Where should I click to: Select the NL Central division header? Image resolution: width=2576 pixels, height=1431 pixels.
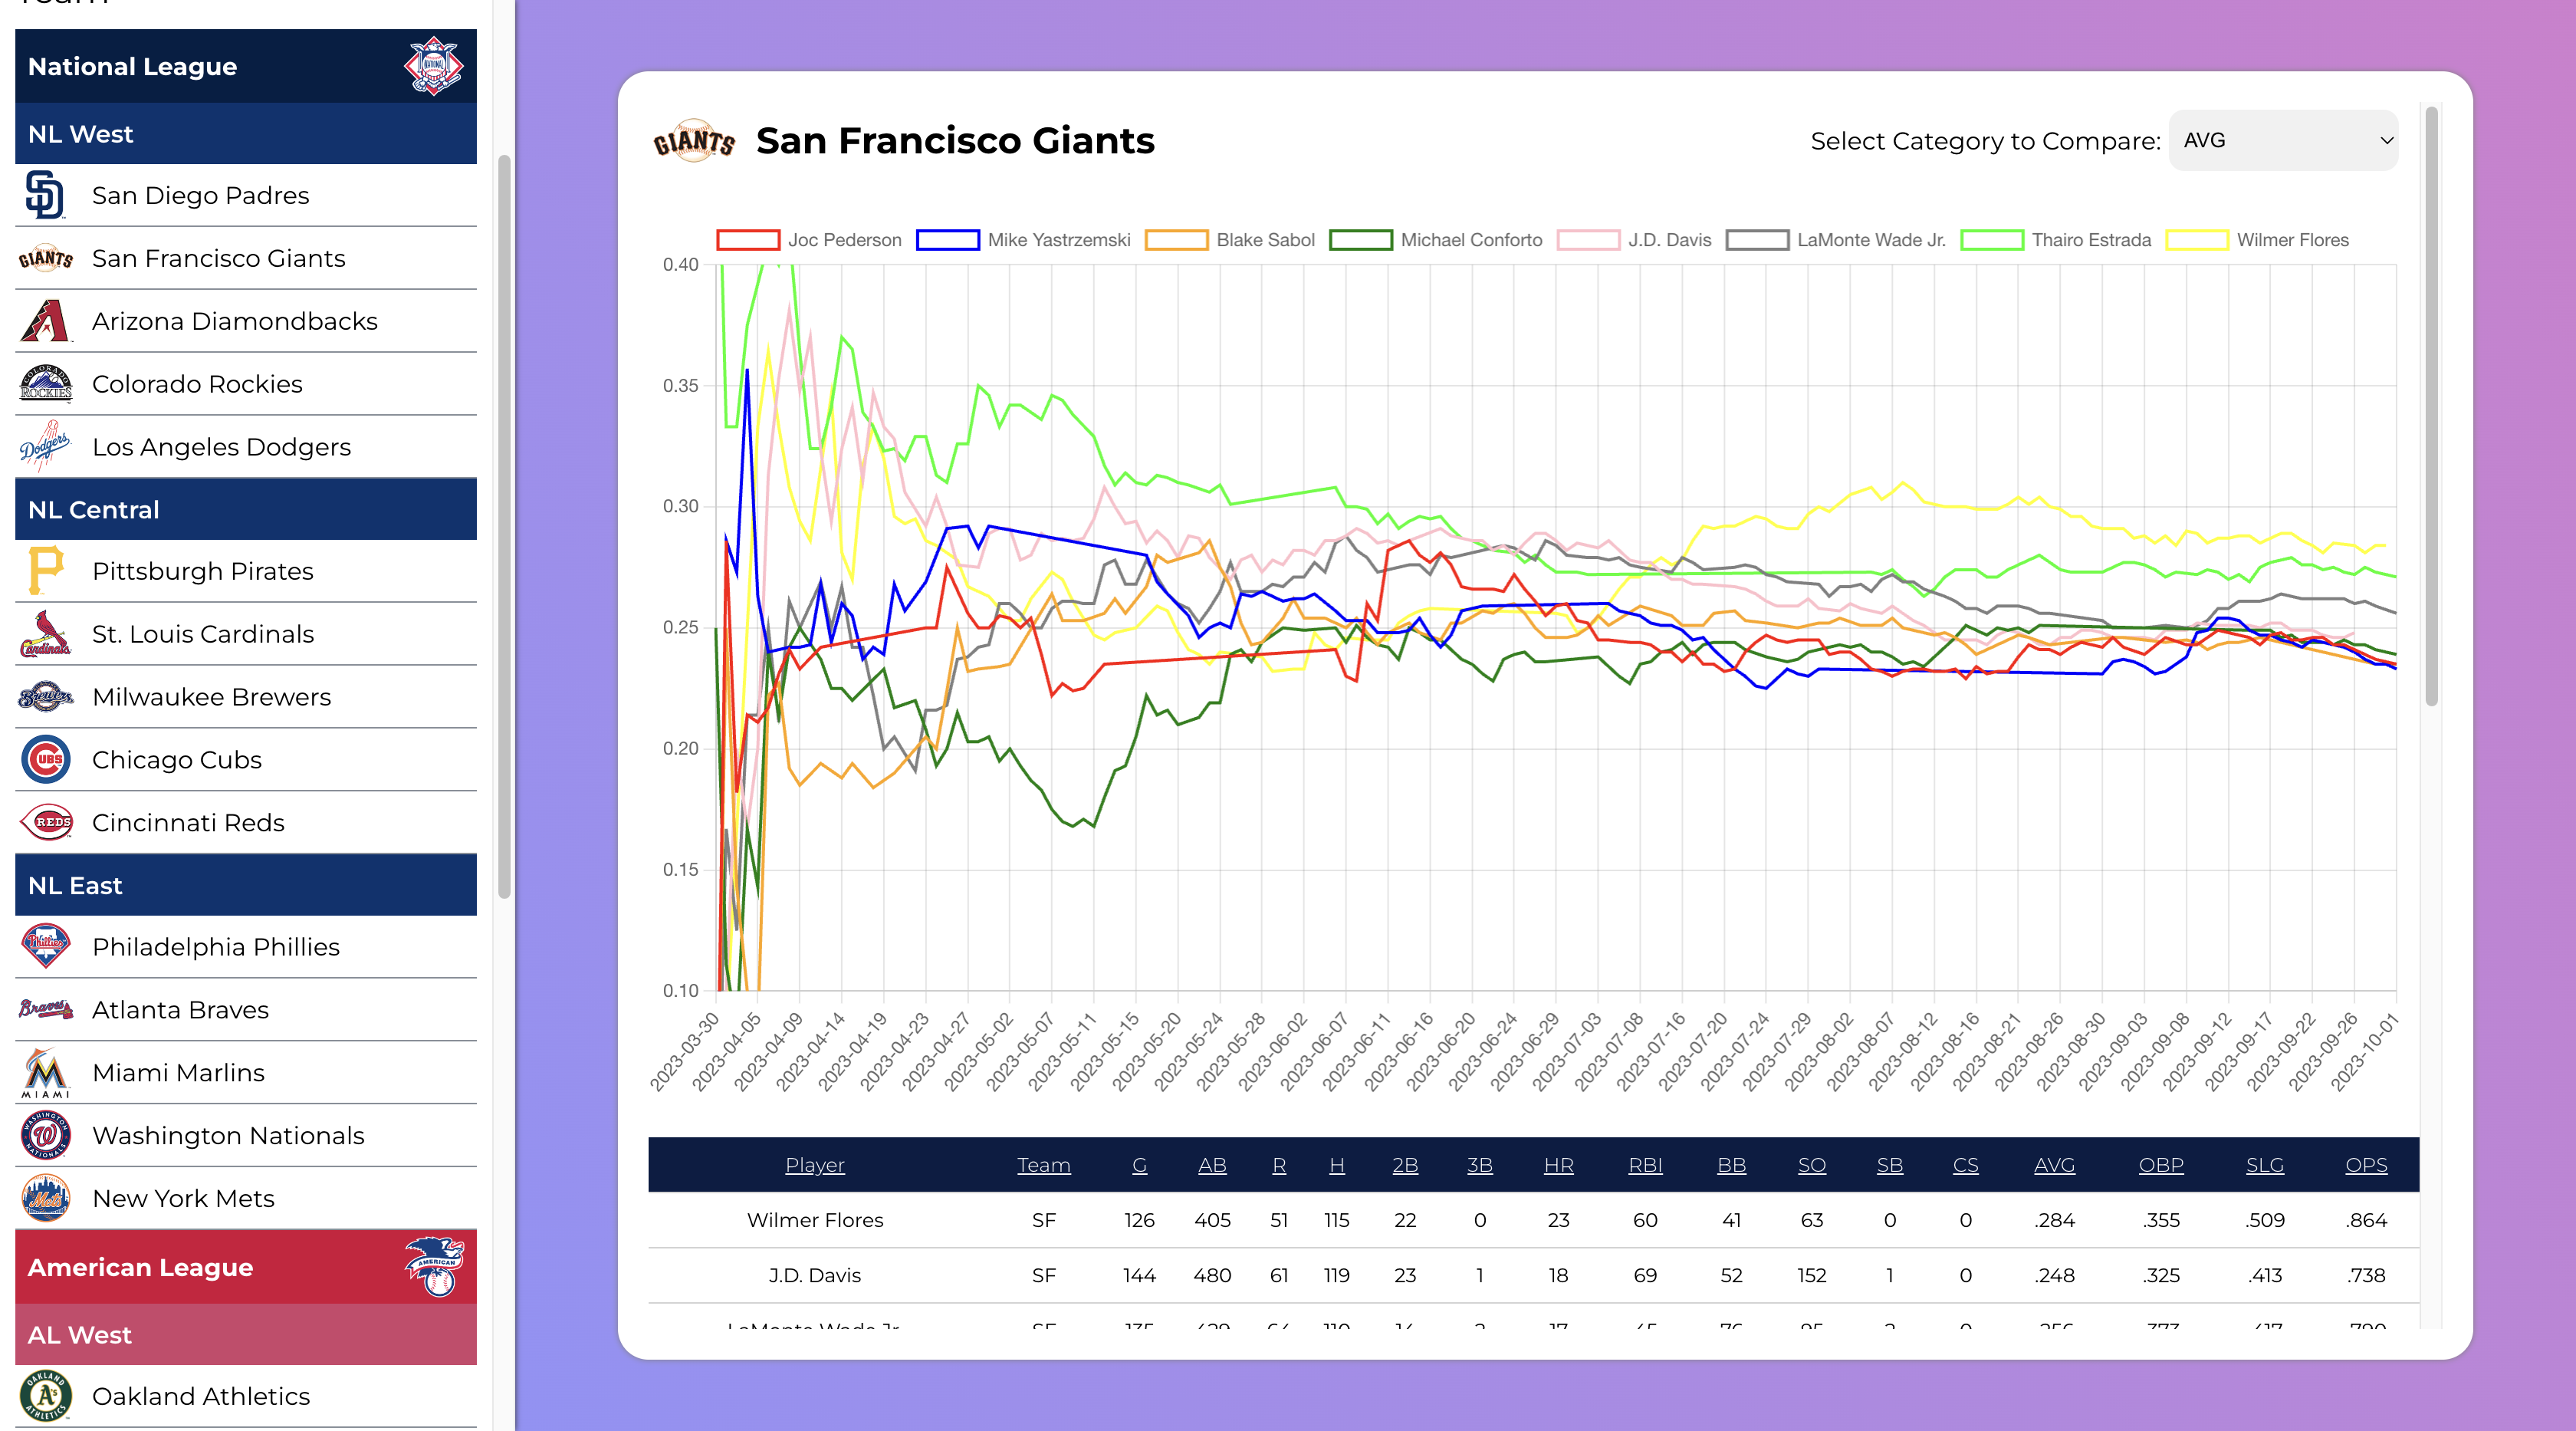tap(245, 510)
